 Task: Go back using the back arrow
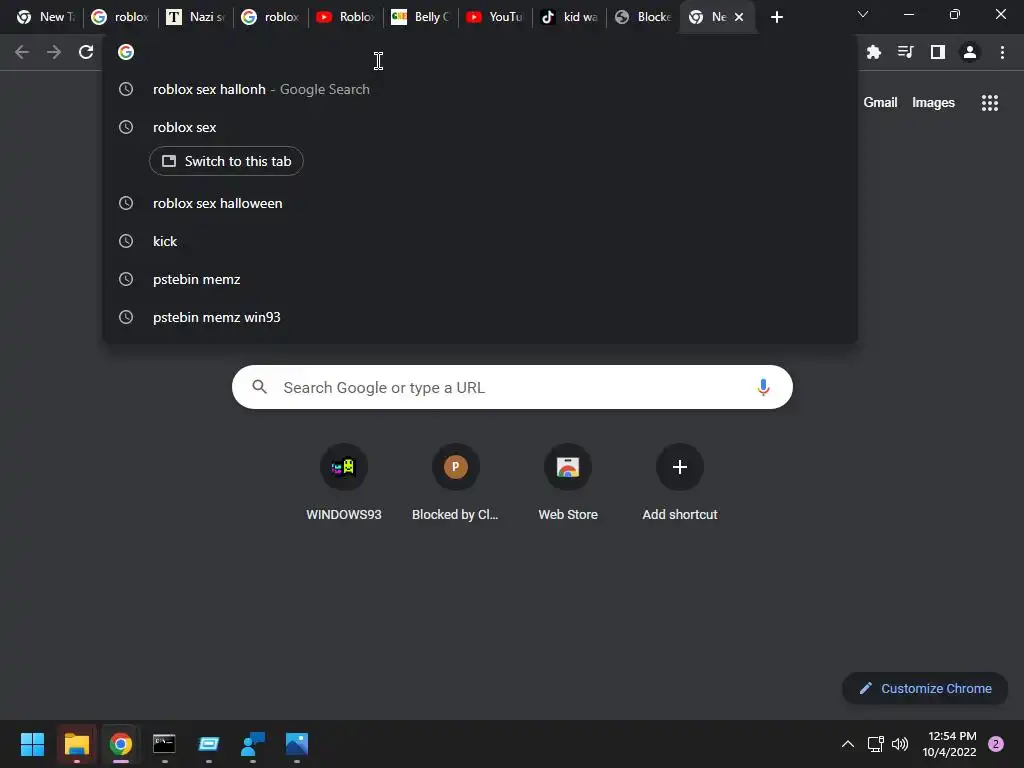pyautogui.click(x=22, y=52)
